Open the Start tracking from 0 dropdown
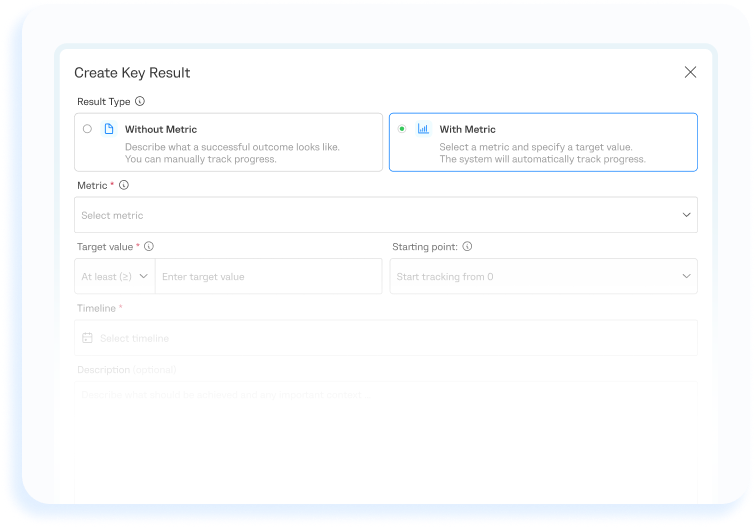The height and width of the screenshot is (528, 756). tap(543, 276)
